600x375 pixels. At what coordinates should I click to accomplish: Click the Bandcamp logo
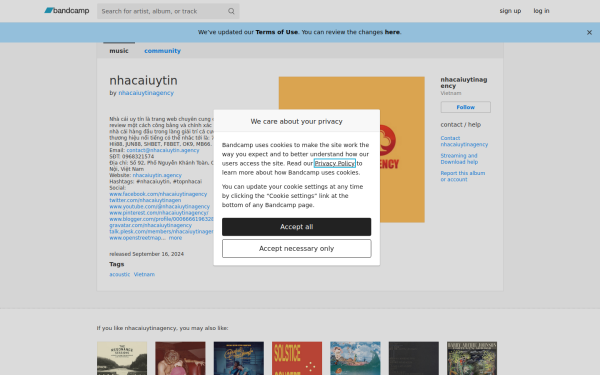pos(67,11)
